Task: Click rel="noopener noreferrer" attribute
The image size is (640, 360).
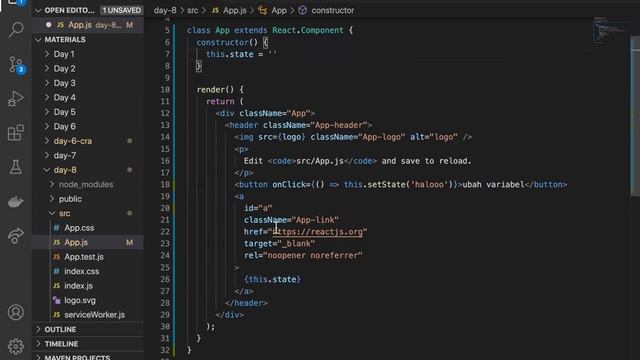Action: tap(303, 256)
